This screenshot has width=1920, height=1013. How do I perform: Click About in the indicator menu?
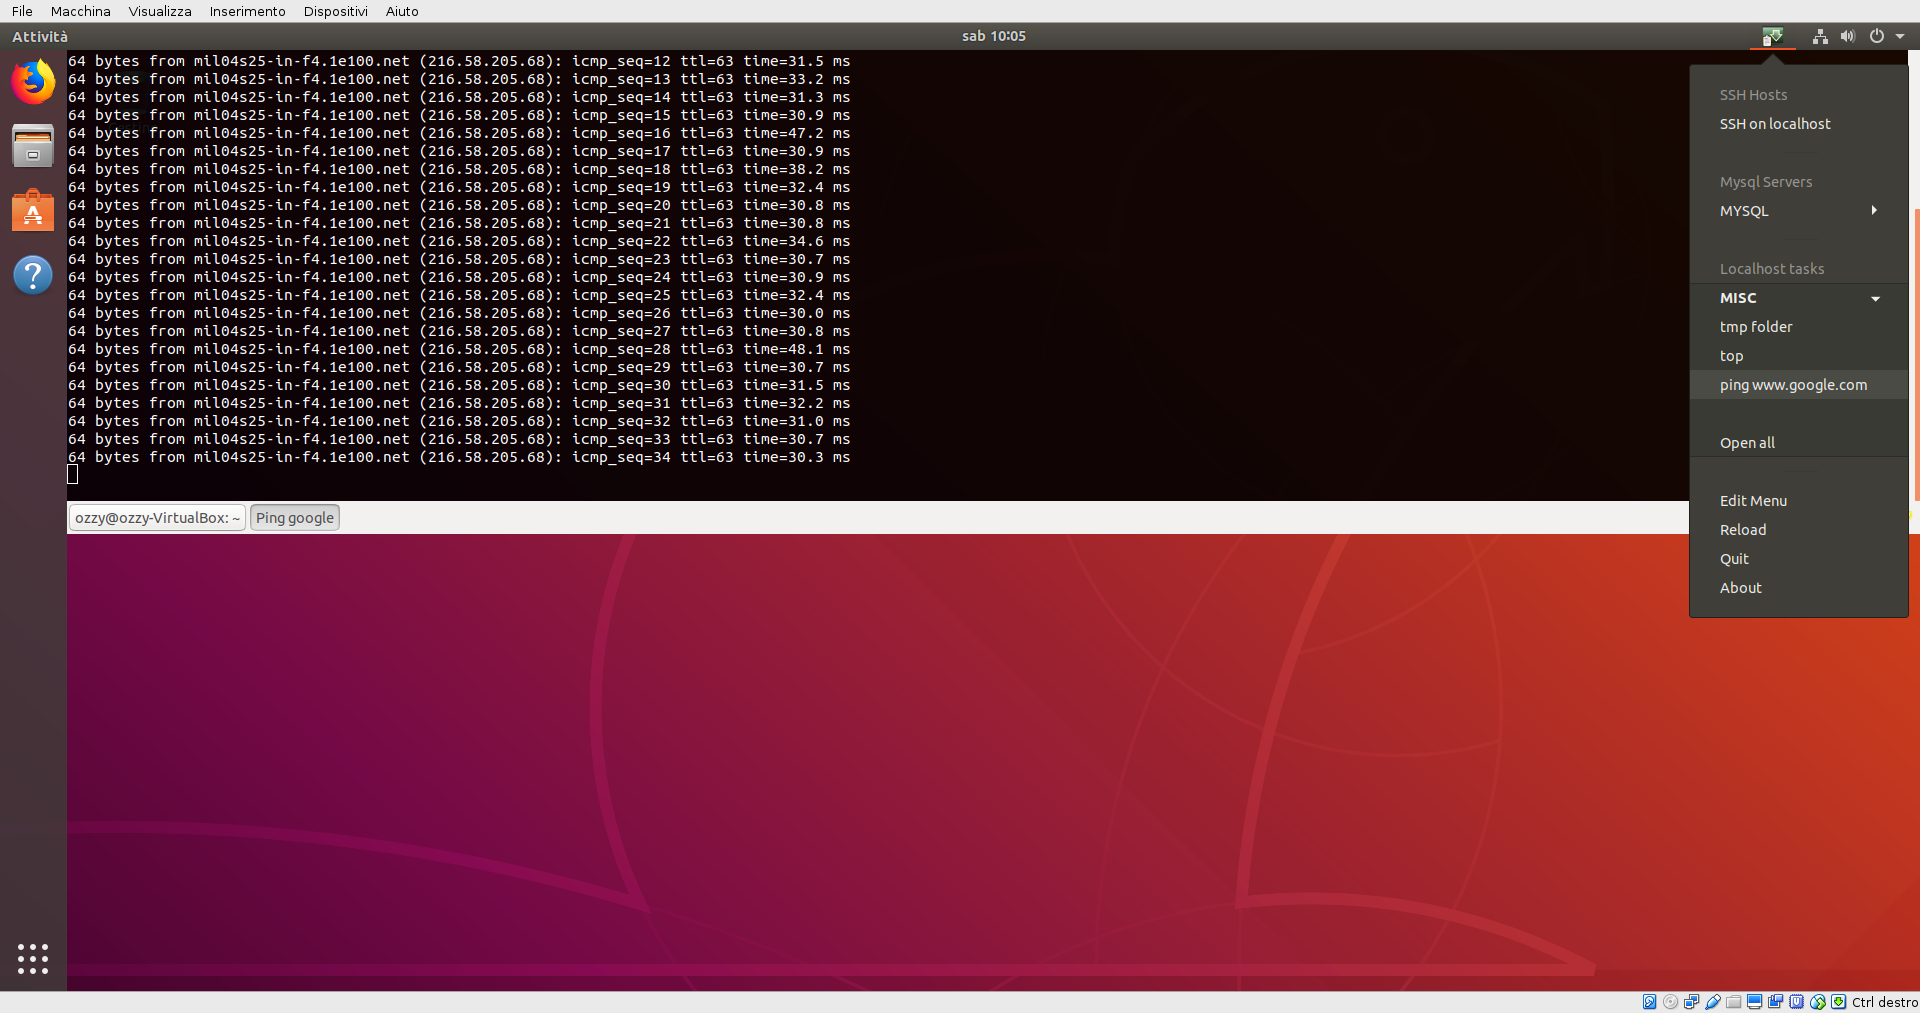pos(1799,588)
